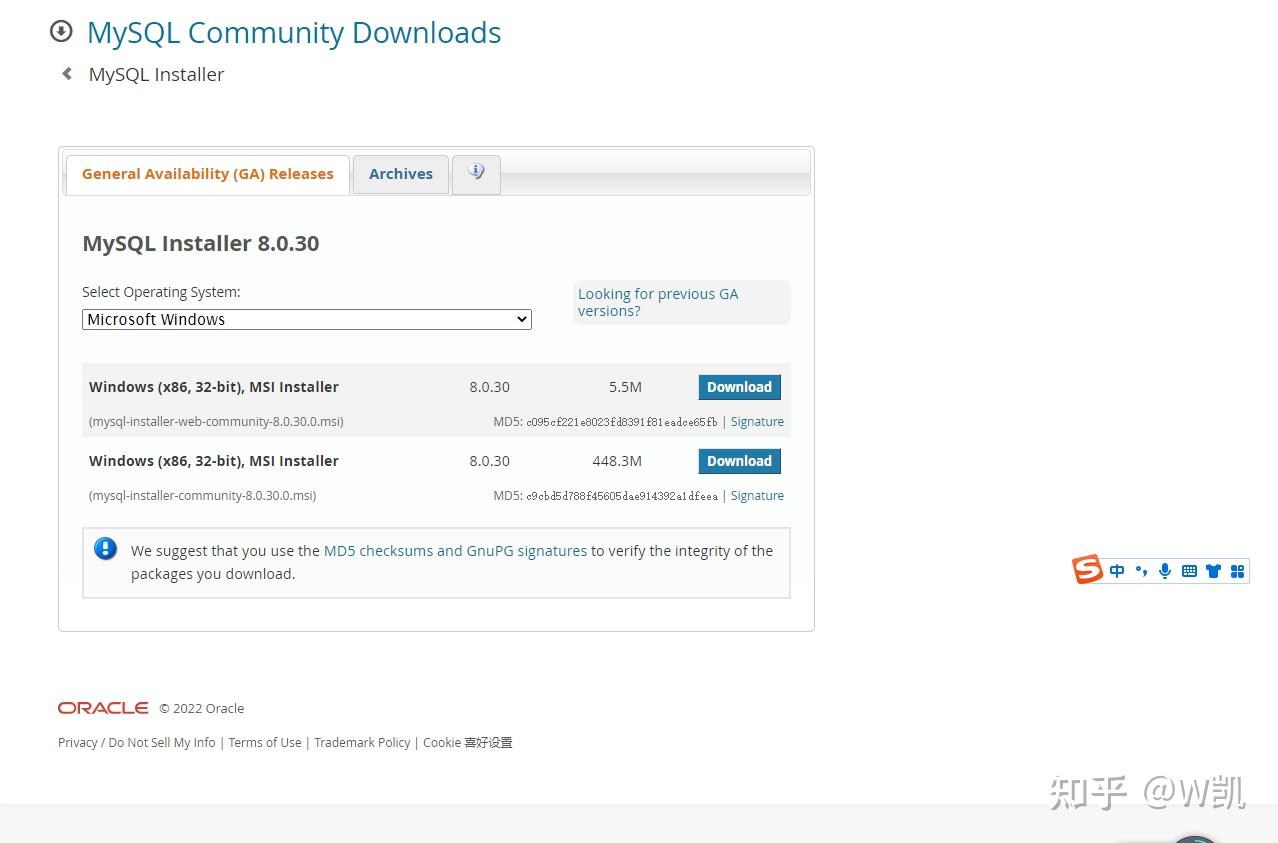This screenshot has height=843, width=1278.
Task: Open the Select Operating System dropdown
Action: pos(307,320)
